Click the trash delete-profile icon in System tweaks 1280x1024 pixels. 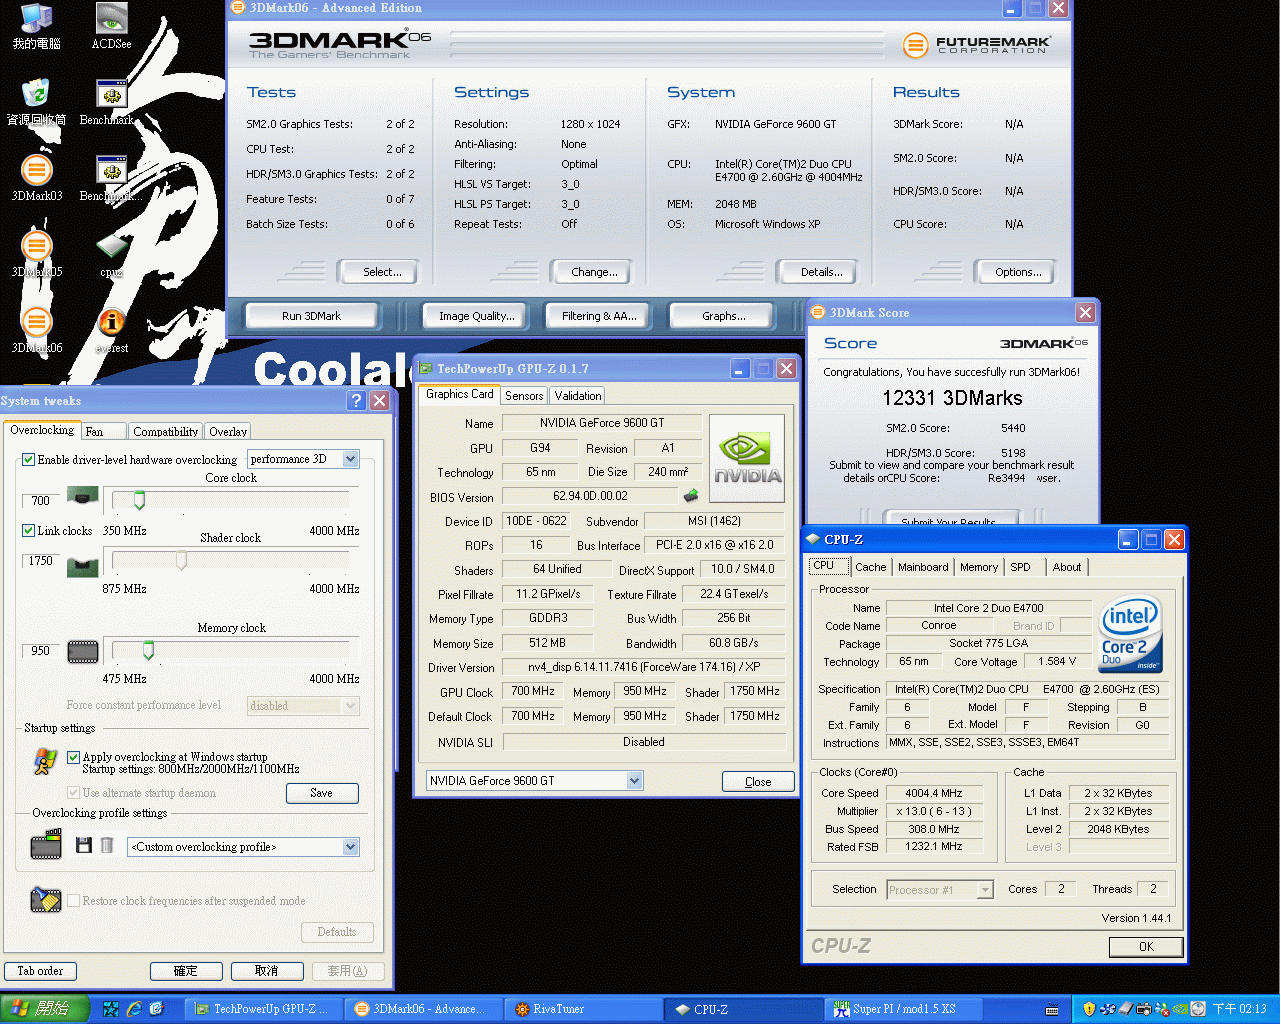(107, 846)
